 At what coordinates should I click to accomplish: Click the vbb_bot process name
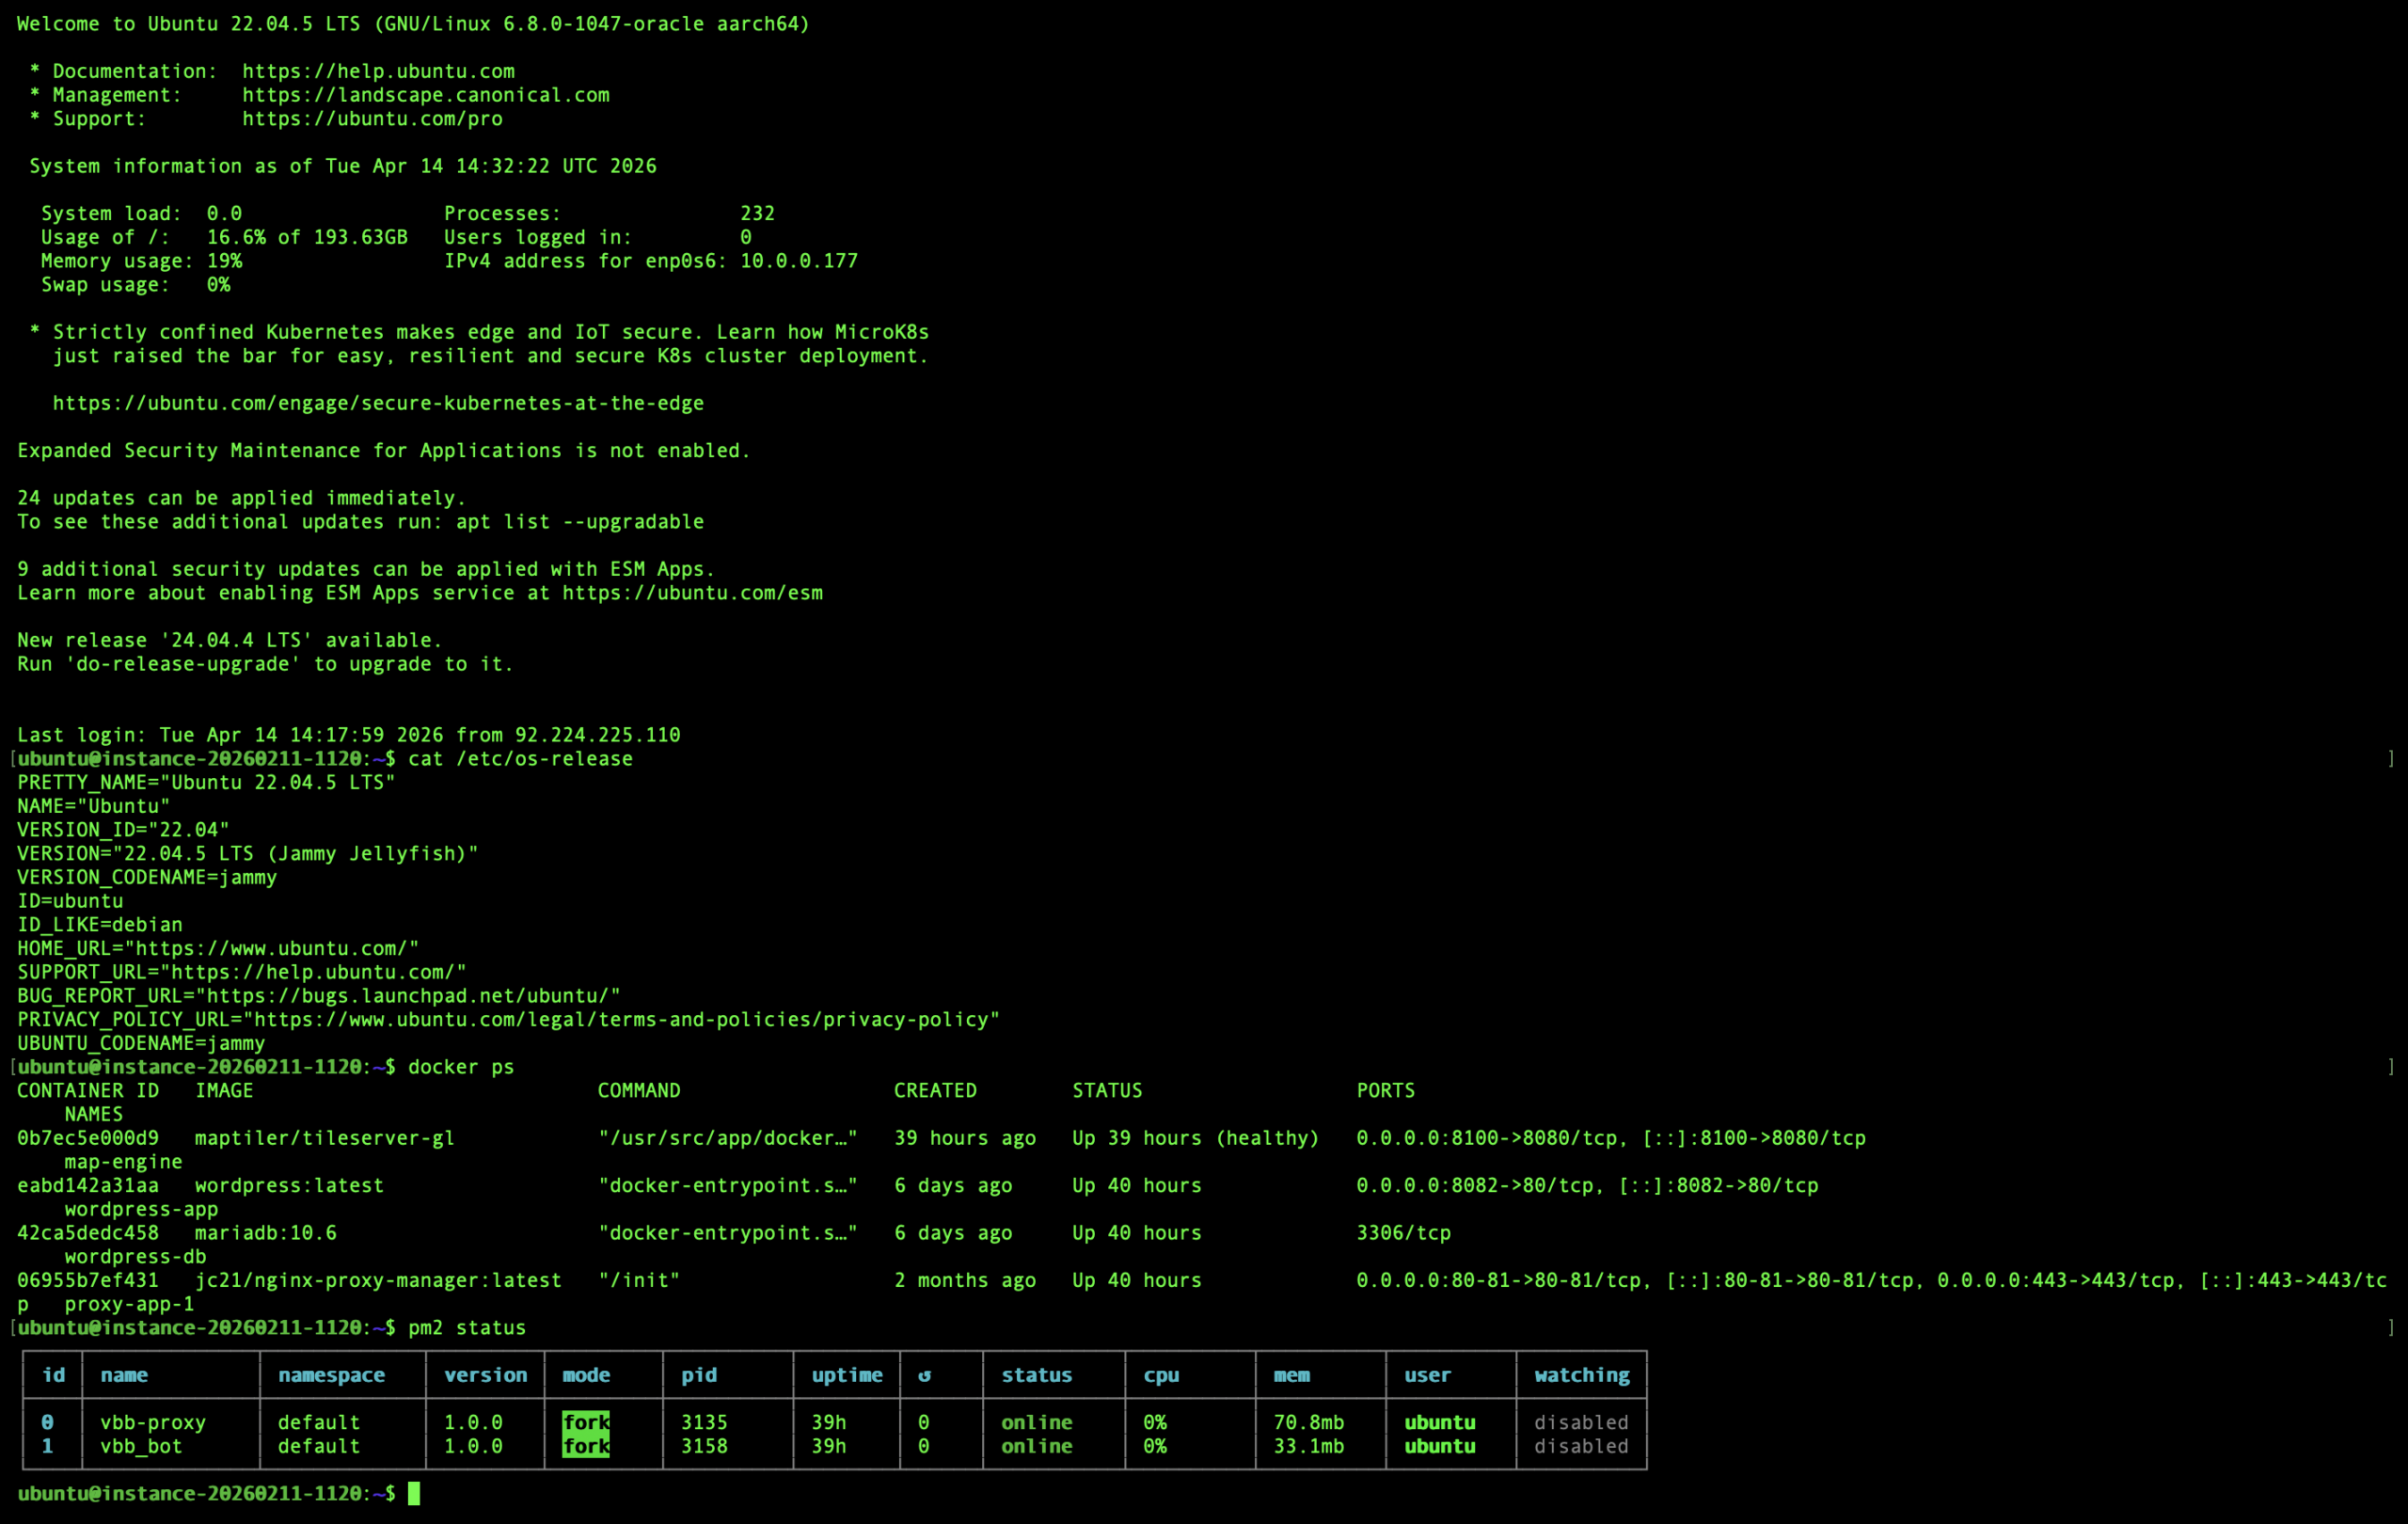pyautogui.click(x=141, y=1446)
